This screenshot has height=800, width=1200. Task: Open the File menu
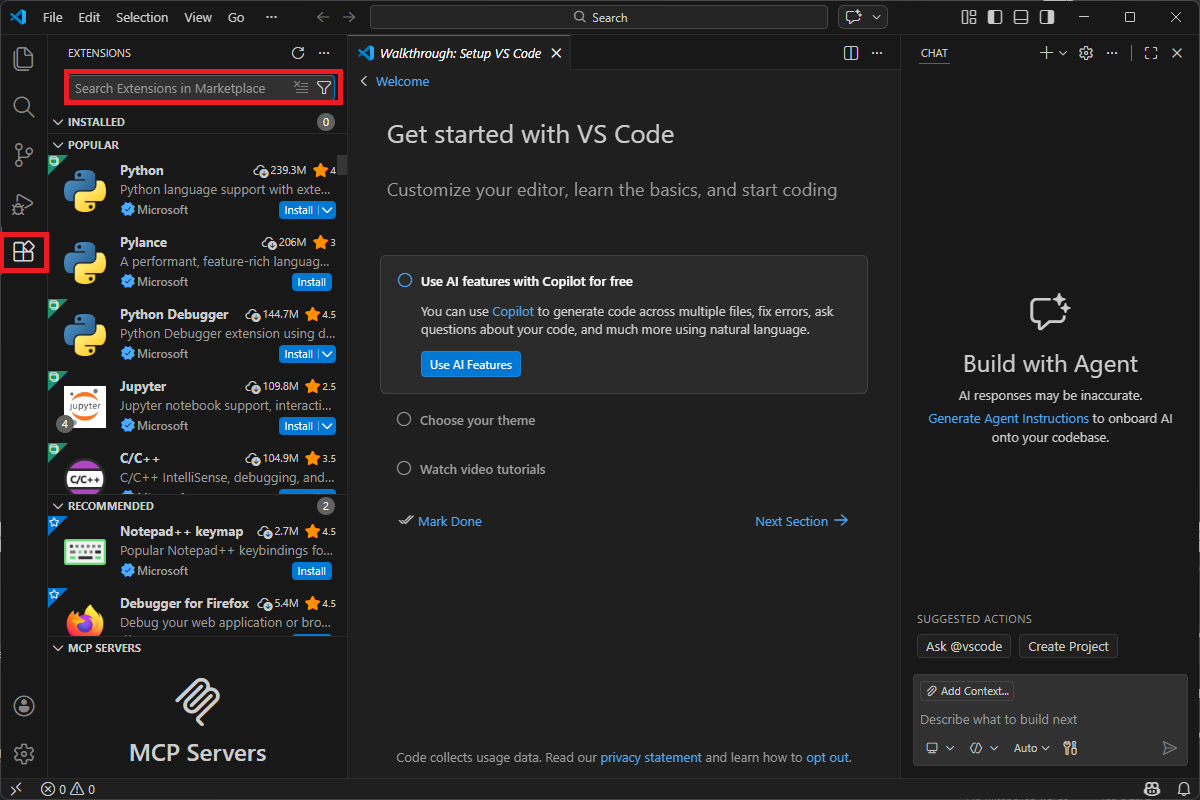coord(53,17)
